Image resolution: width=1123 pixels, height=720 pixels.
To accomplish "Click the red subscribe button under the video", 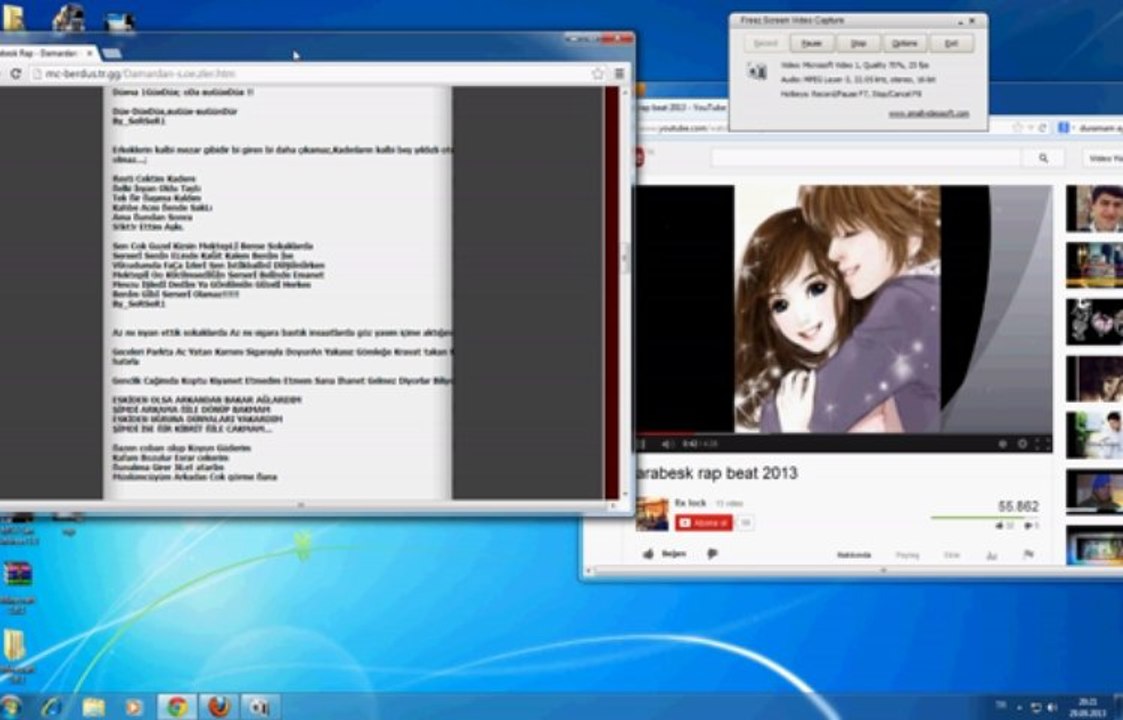I will click(x=704, y=523).
